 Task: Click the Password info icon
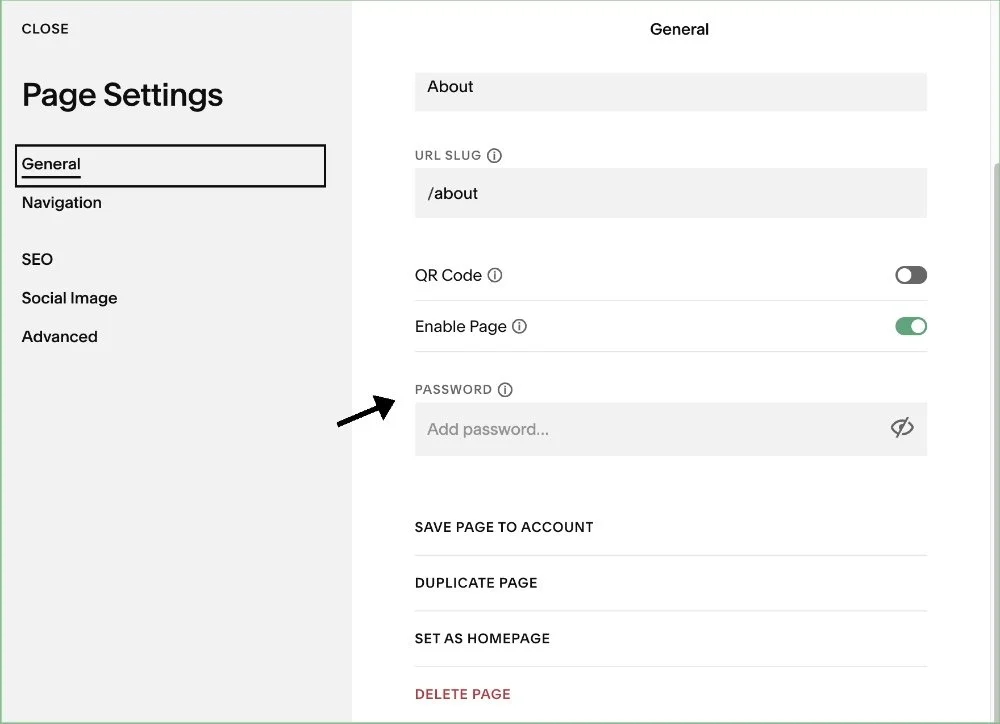tap(505, 390)
